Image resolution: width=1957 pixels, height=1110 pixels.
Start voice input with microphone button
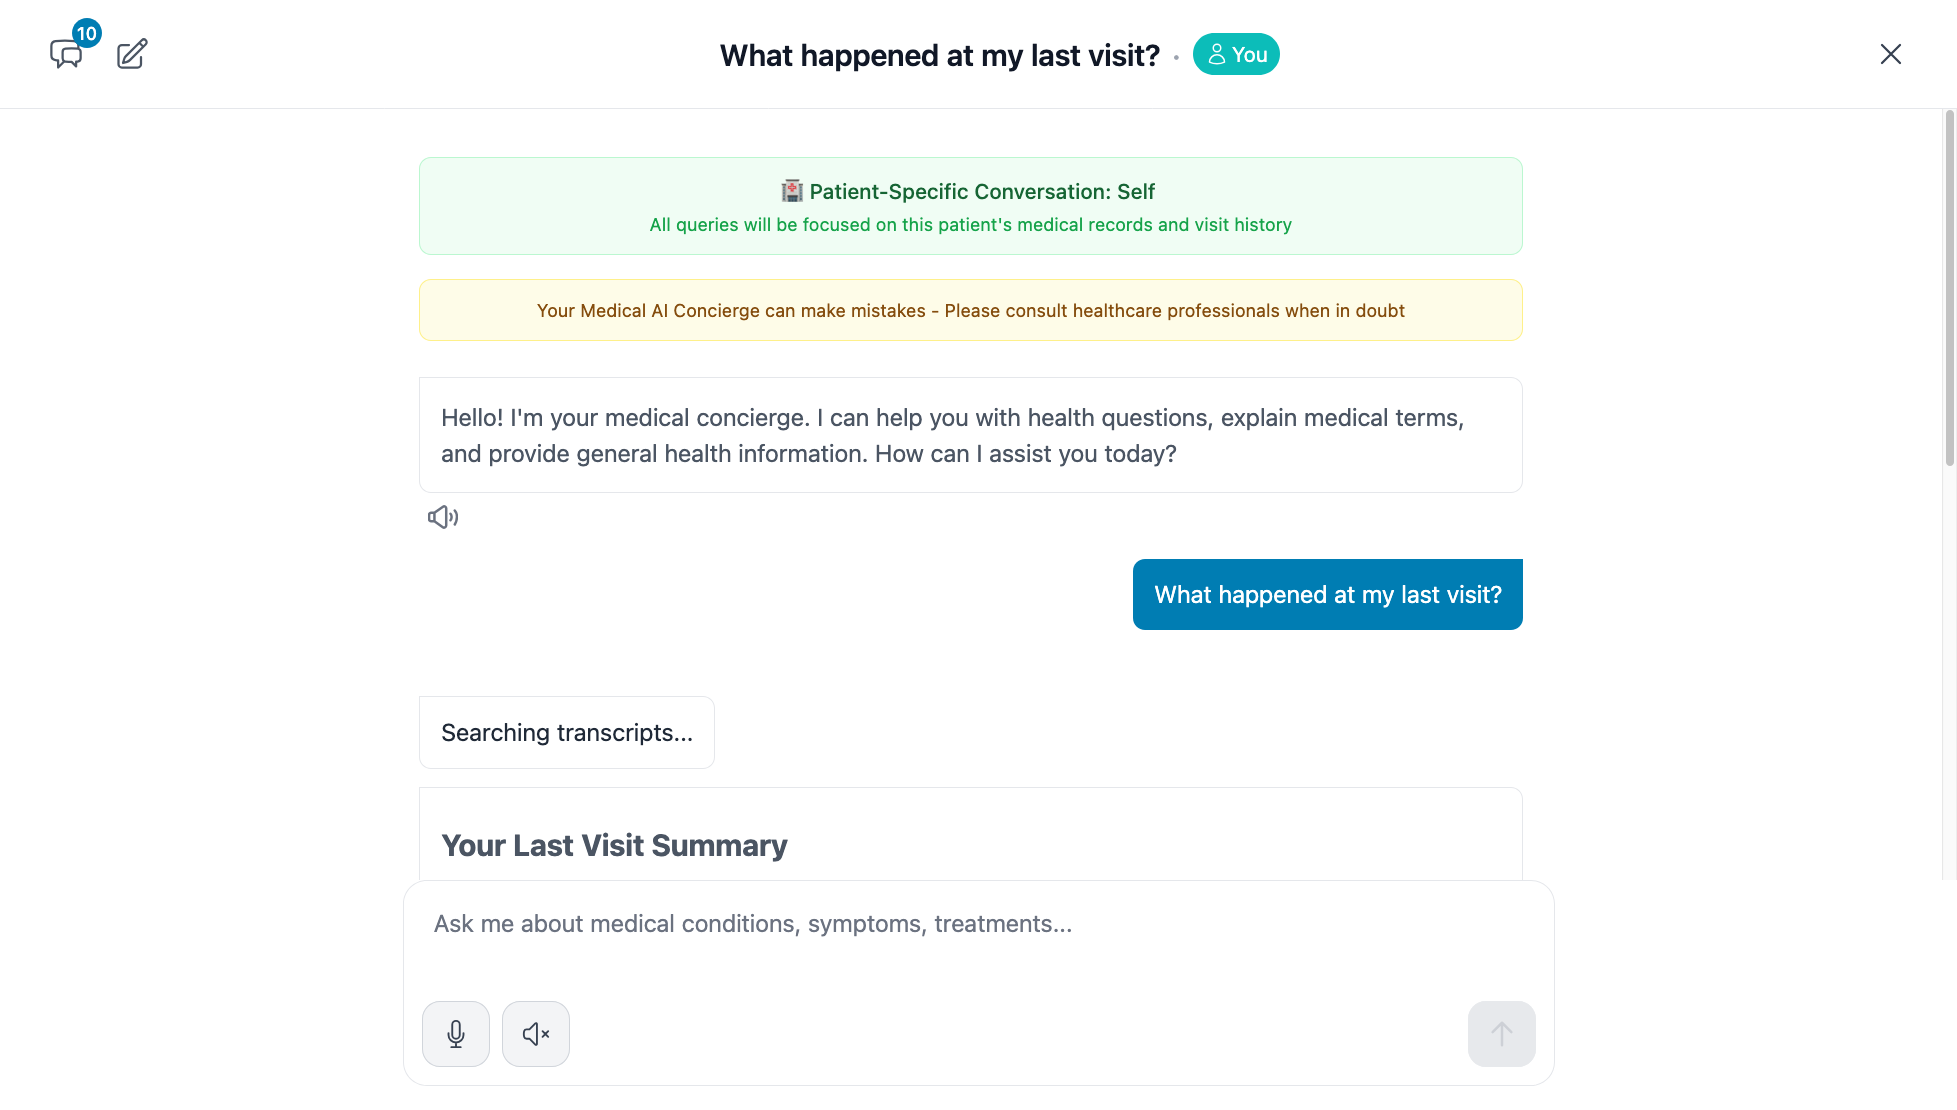pos(456,1034)
